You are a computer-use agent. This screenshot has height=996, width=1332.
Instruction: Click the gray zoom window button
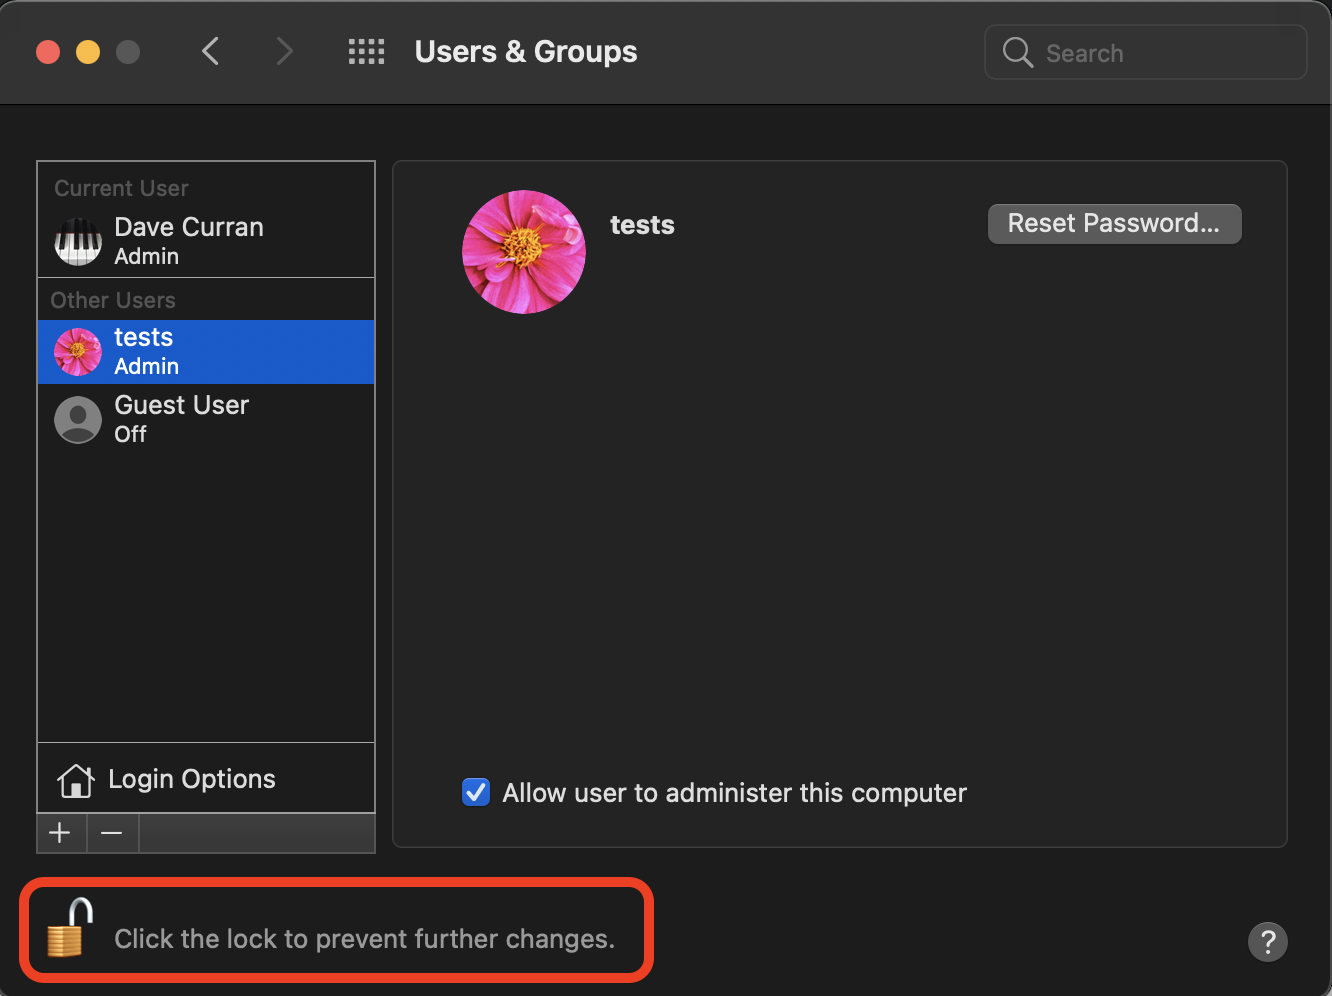pos(128,52)
